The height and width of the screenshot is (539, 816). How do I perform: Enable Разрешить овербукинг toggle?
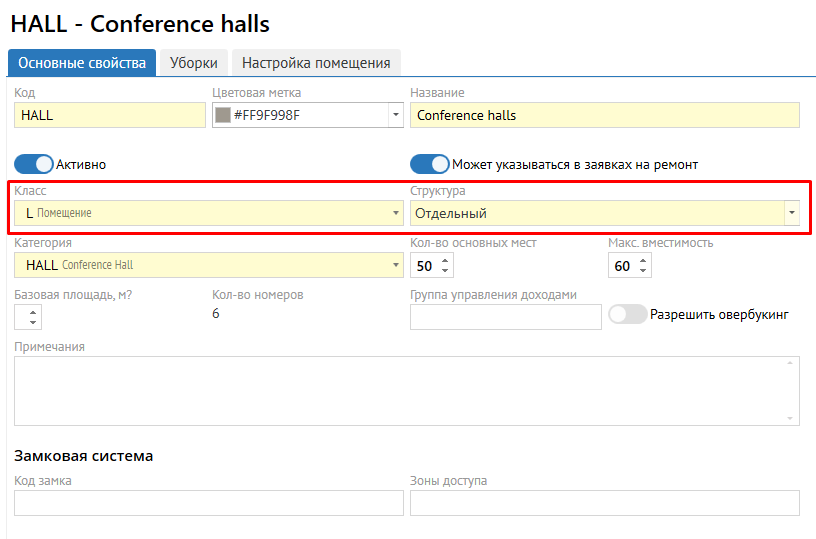[628, 314]
